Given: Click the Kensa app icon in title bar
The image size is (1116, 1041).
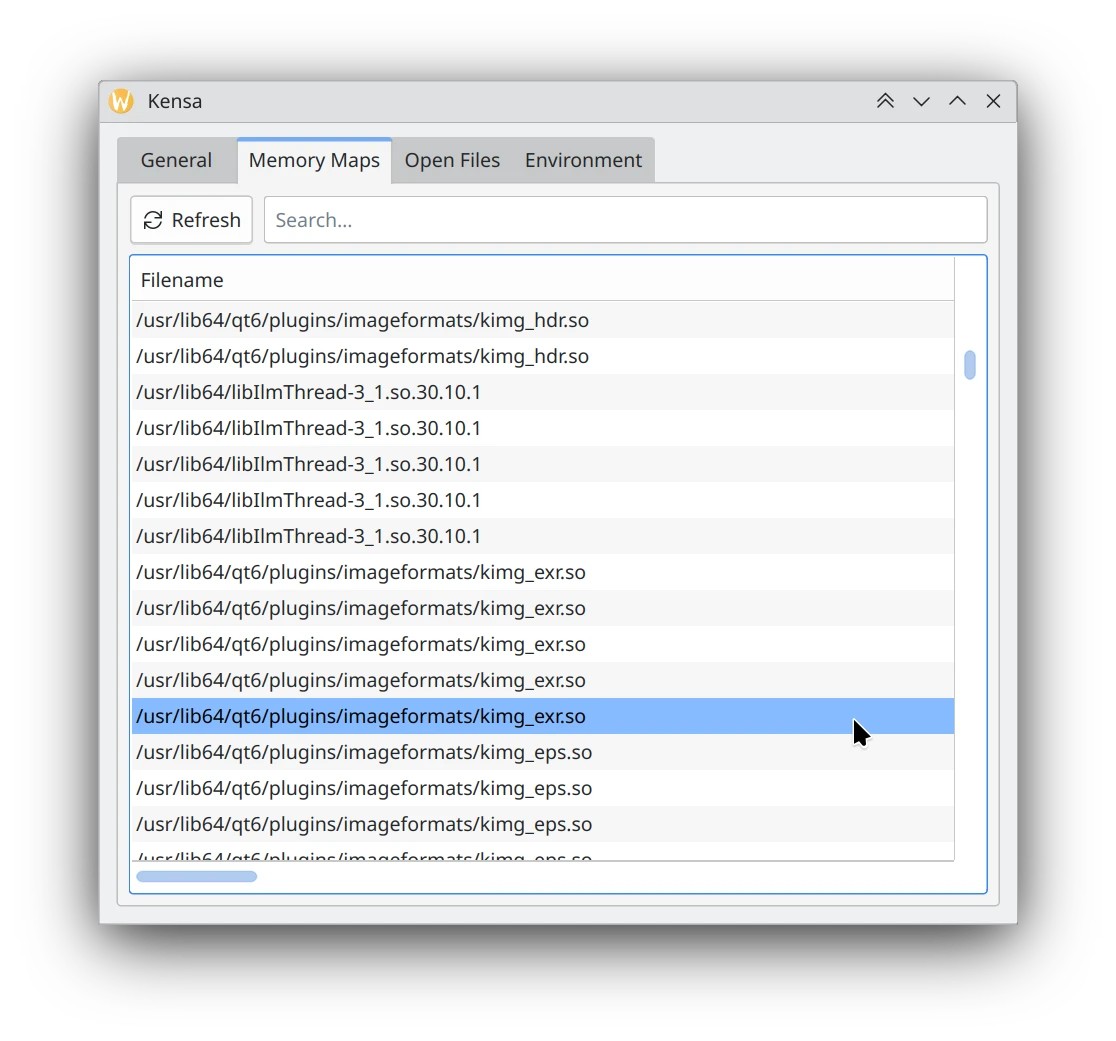Looking at the screenshot, I should (121, 101).
